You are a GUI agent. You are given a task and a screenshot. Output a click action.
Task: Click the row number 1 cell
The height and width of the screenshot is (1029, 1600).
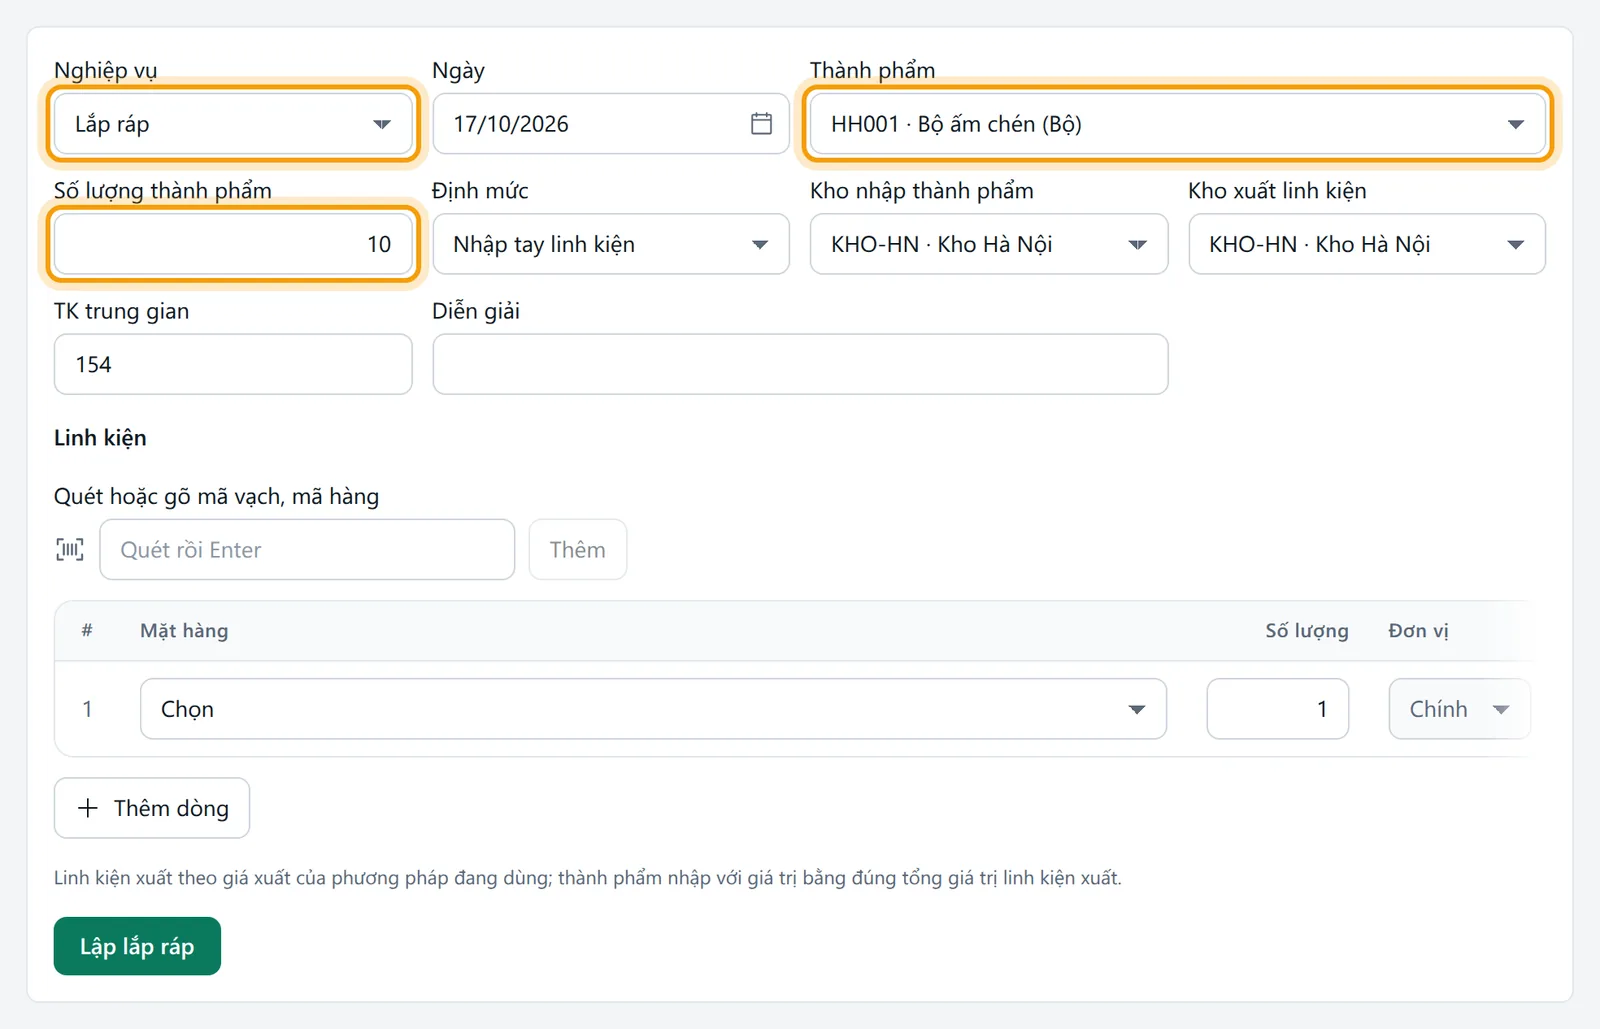click(x=87, y=709)
